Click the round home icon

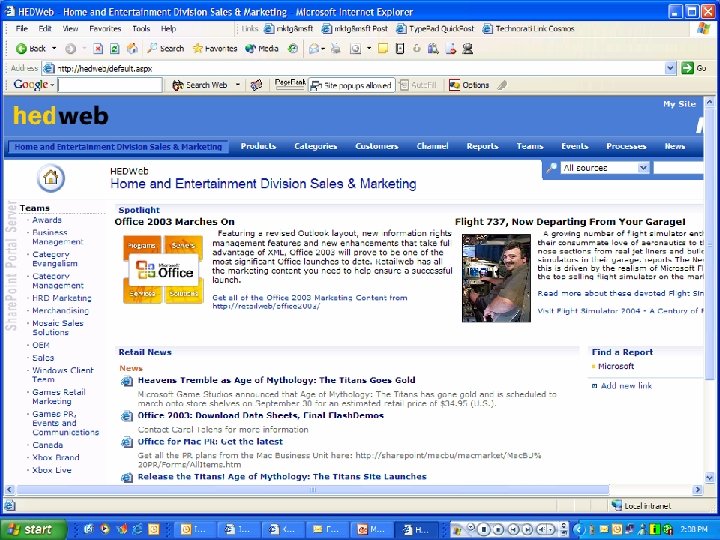[51, 178]
